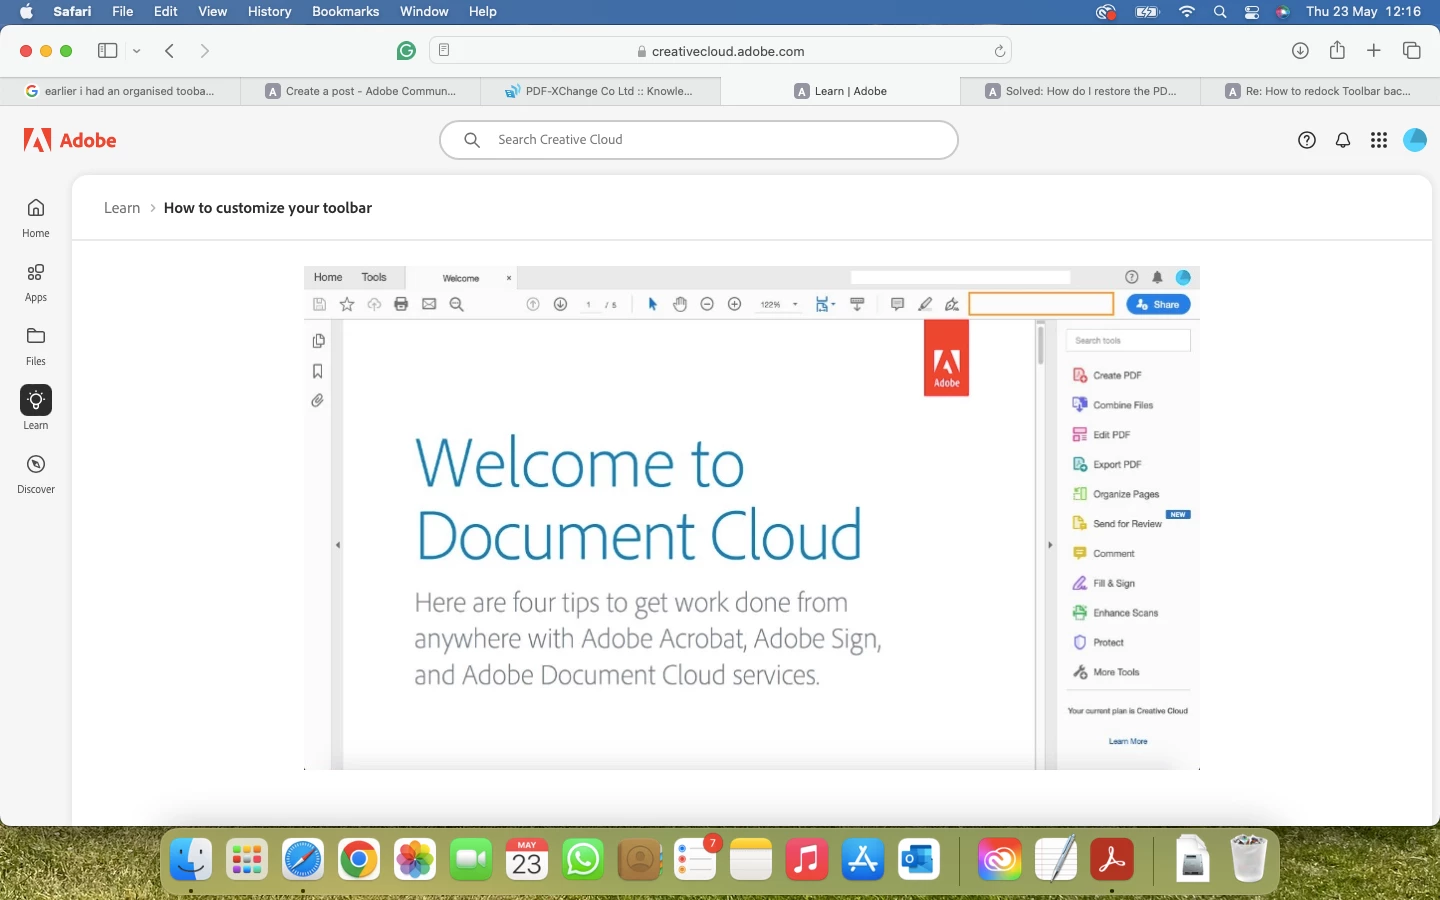Click Share button in tutorial image
This screenshot has width=1440, height=900.
pyautogui.click(x=1158, y=304)
